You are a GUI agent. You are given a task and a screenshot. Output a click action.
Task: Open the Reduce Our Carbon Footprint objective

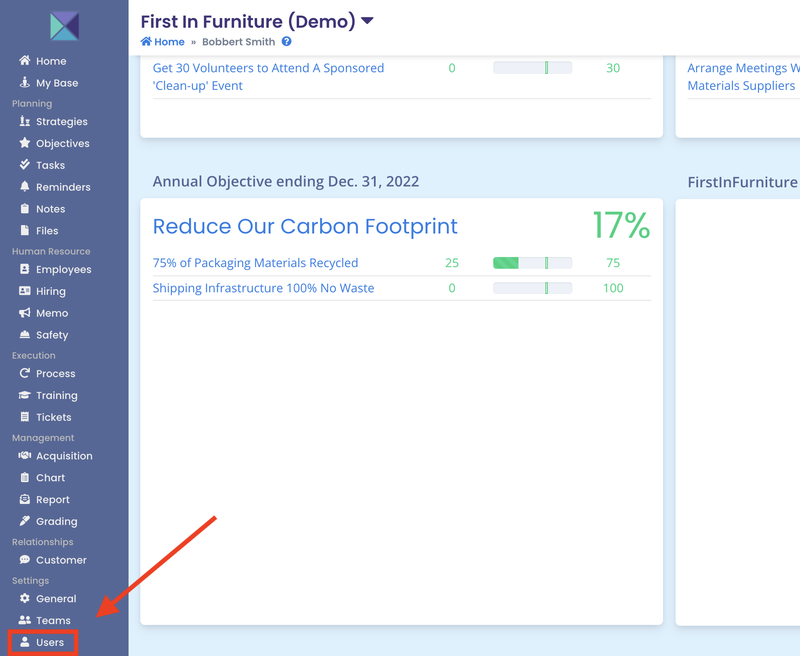[305, 226]
